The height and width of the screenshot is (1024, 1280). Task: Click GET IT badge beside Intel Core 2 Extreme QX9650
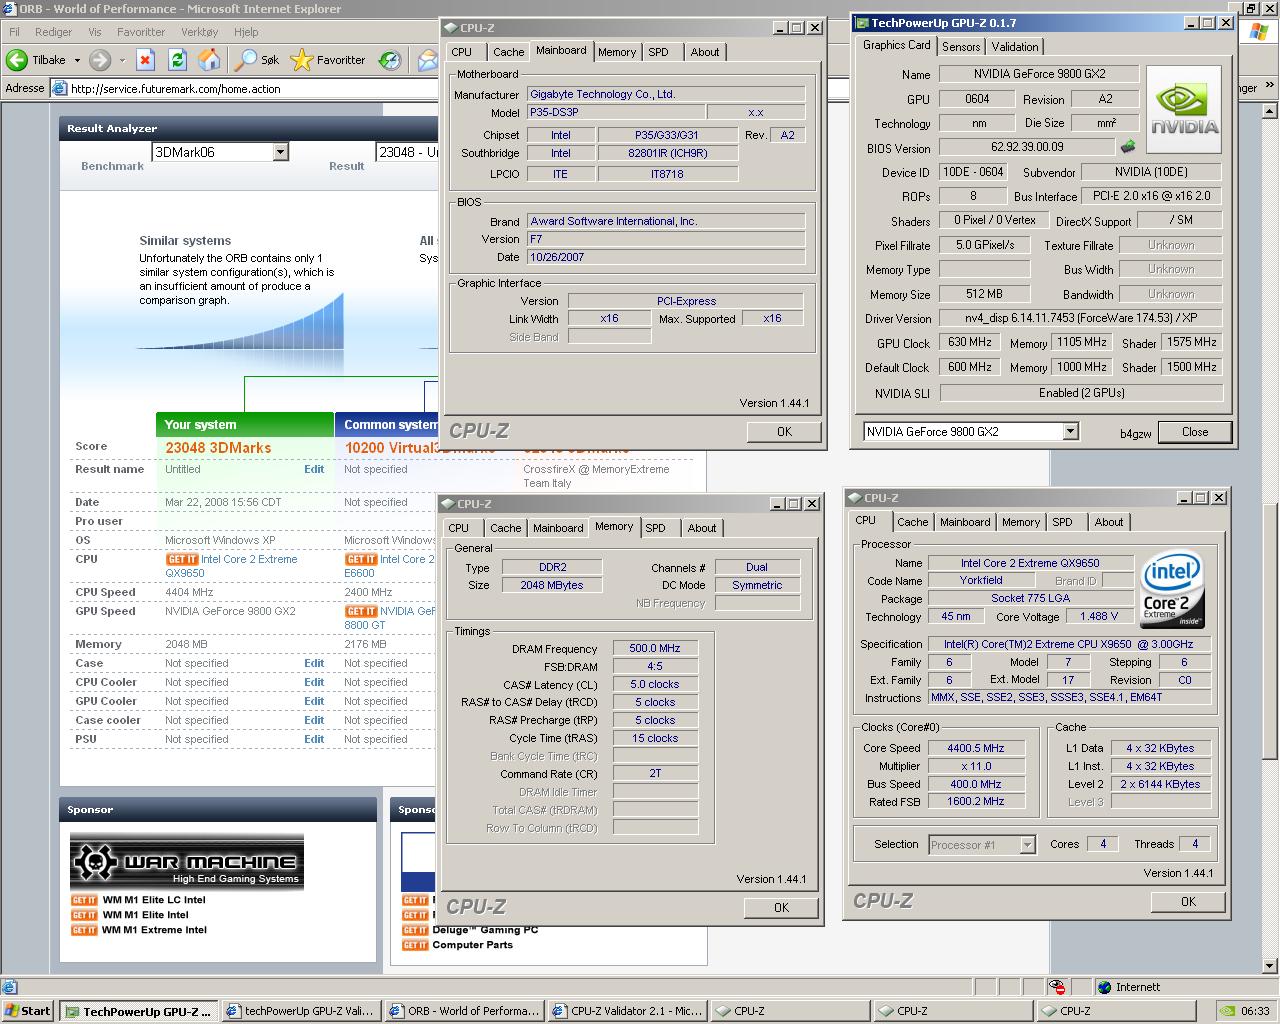[181, 560]
